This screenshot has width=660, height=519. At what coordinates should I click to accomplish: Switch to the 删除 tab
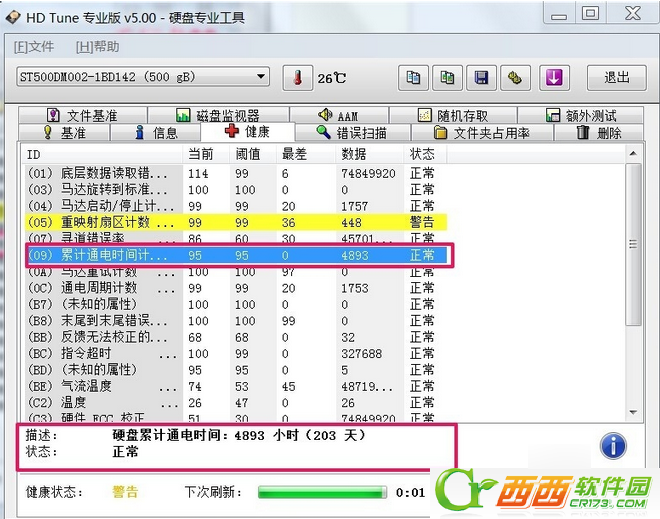[599, 133]
